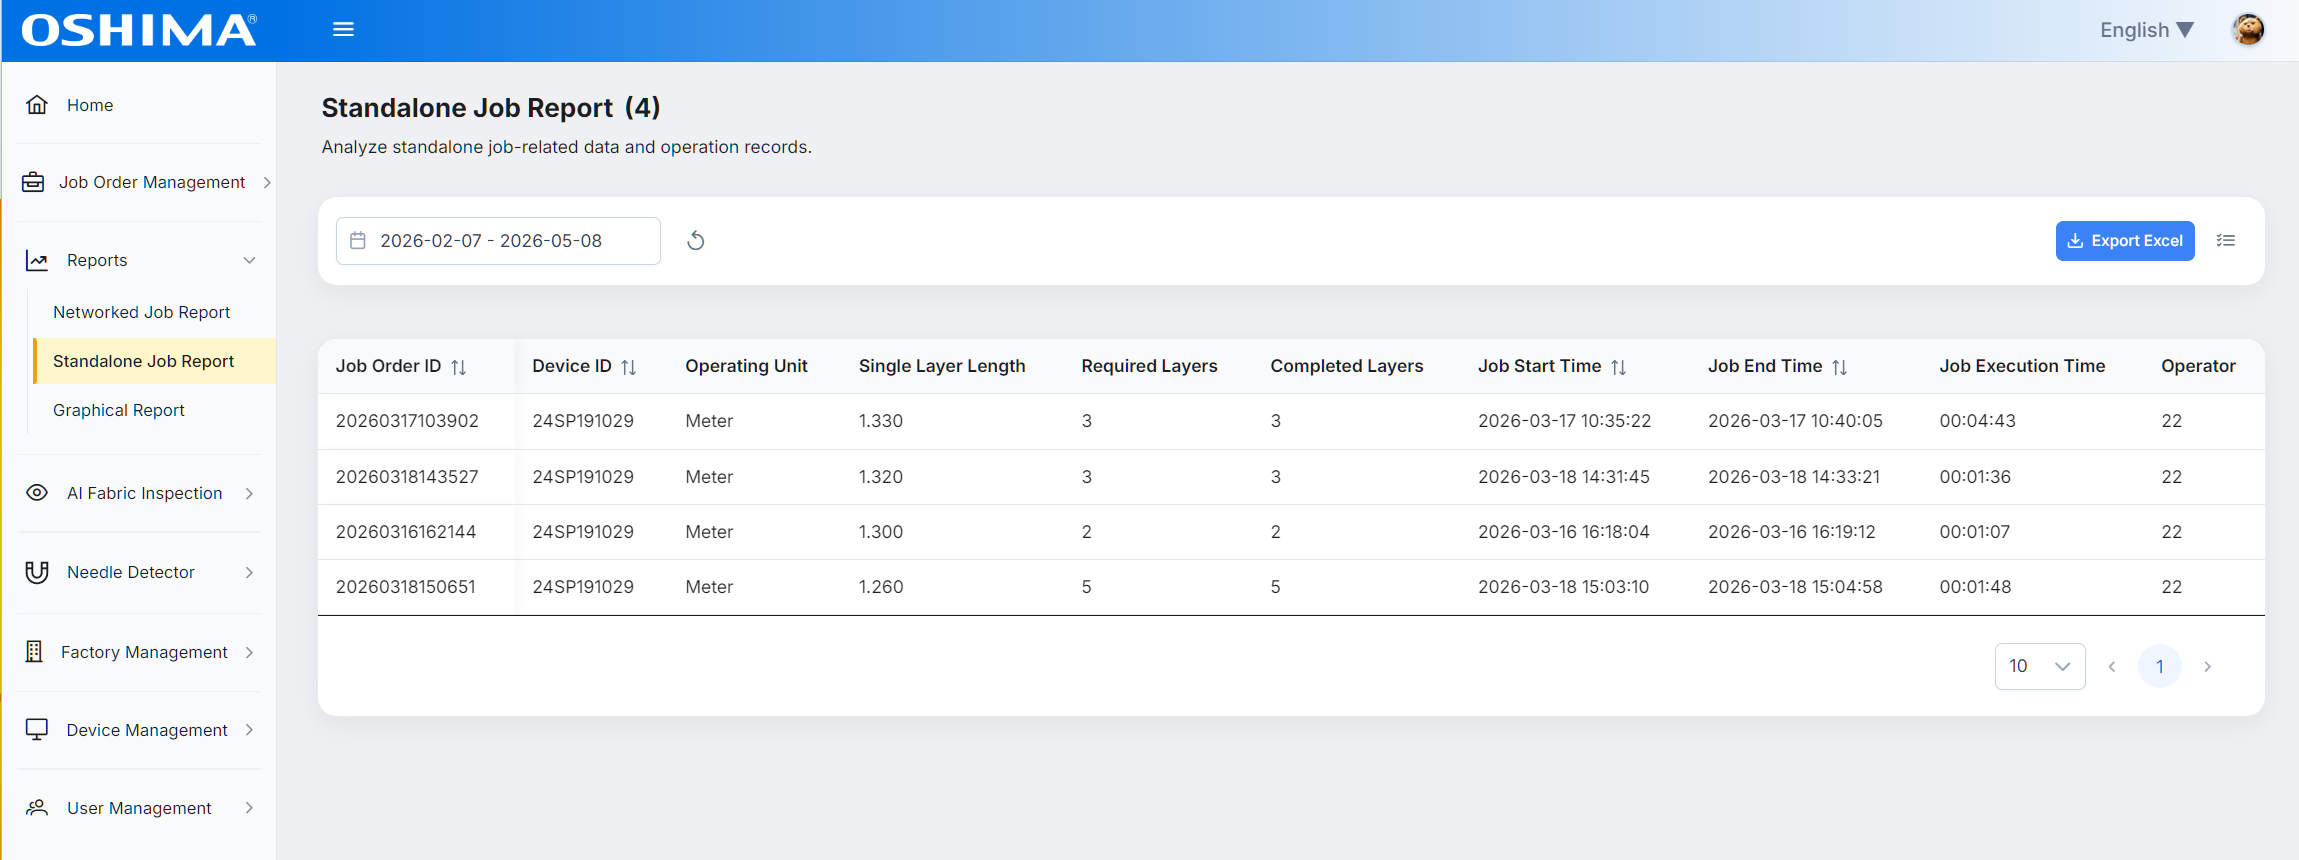Click the Factory Management building icon

pyautogui.click(x=34, y=652)
